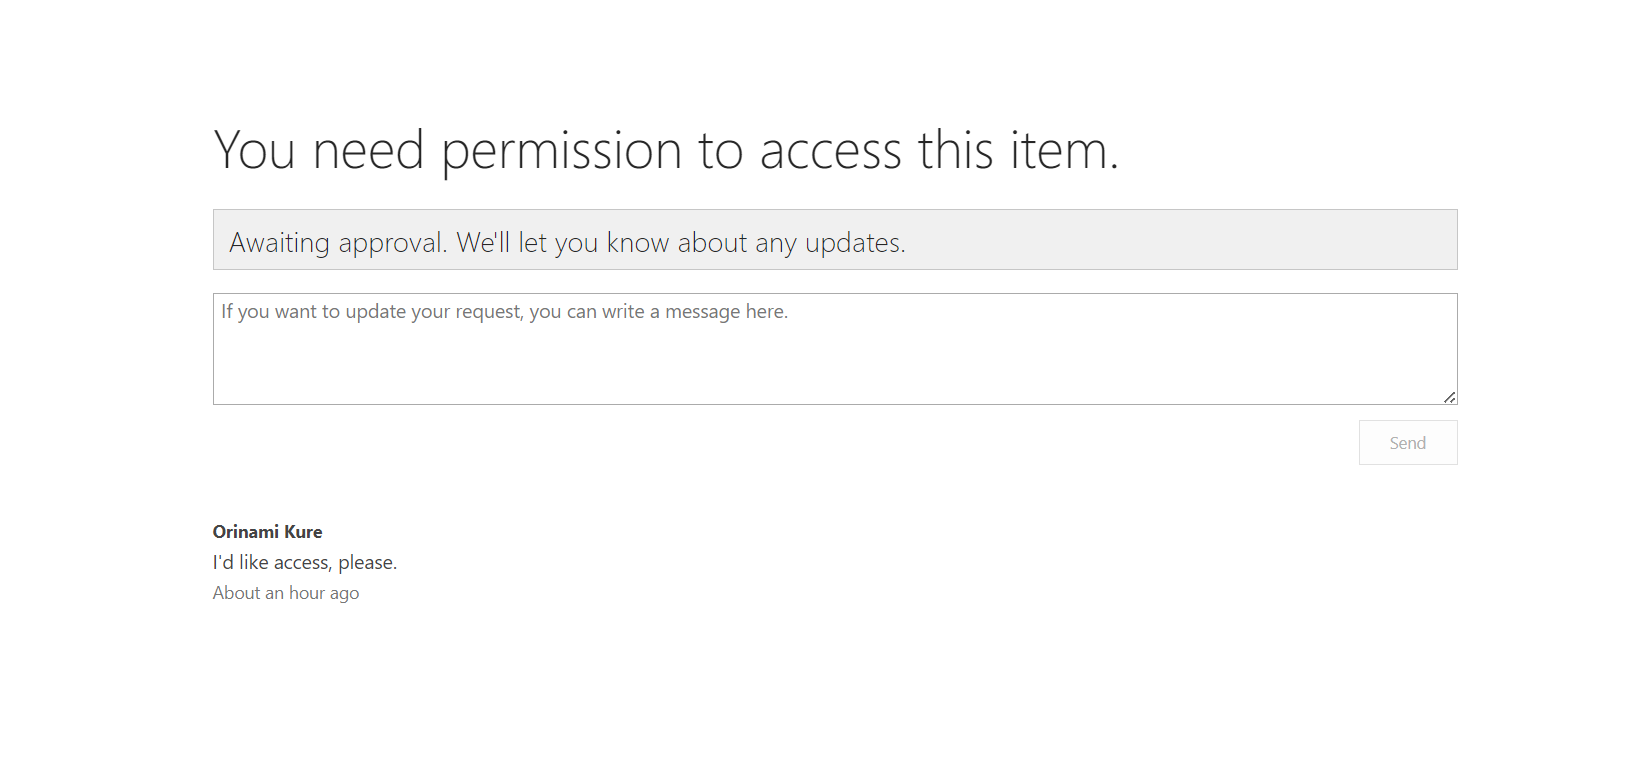Click the empty lower area of the text box

[x=834, y=375]
